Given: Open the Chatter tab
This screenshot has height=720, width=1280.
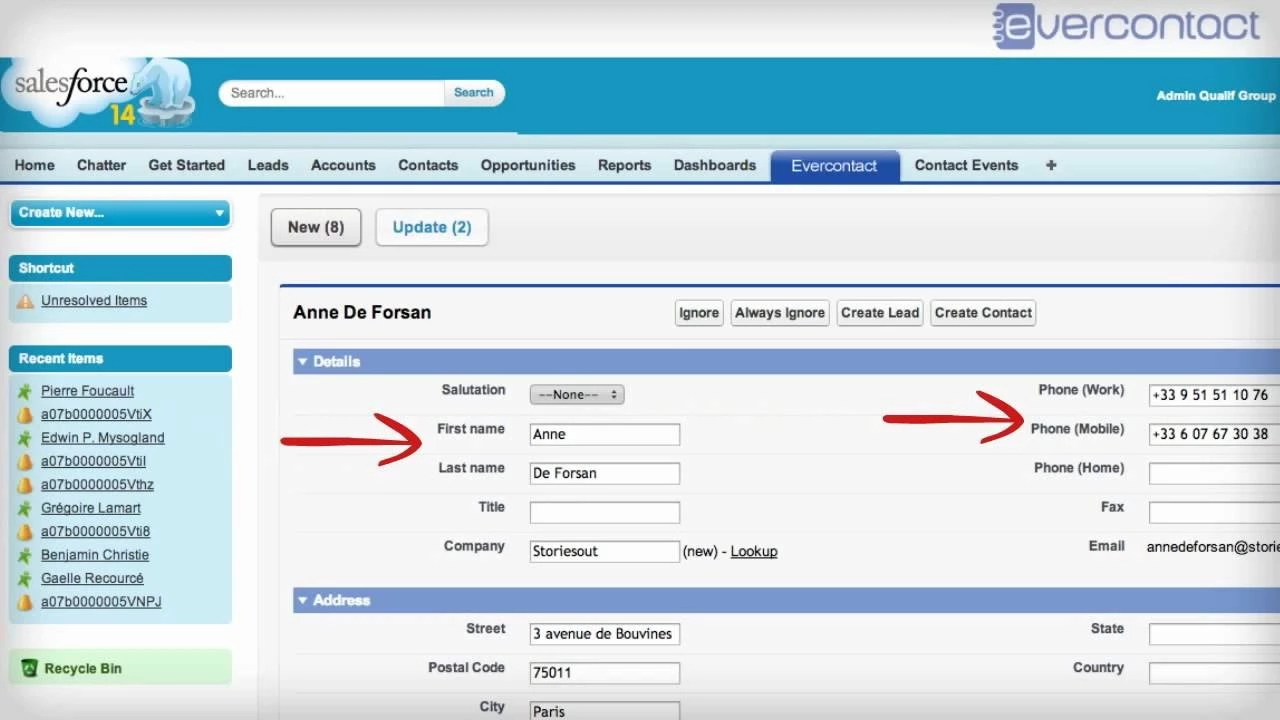Looking at the screenshot, I should [101, 165].
